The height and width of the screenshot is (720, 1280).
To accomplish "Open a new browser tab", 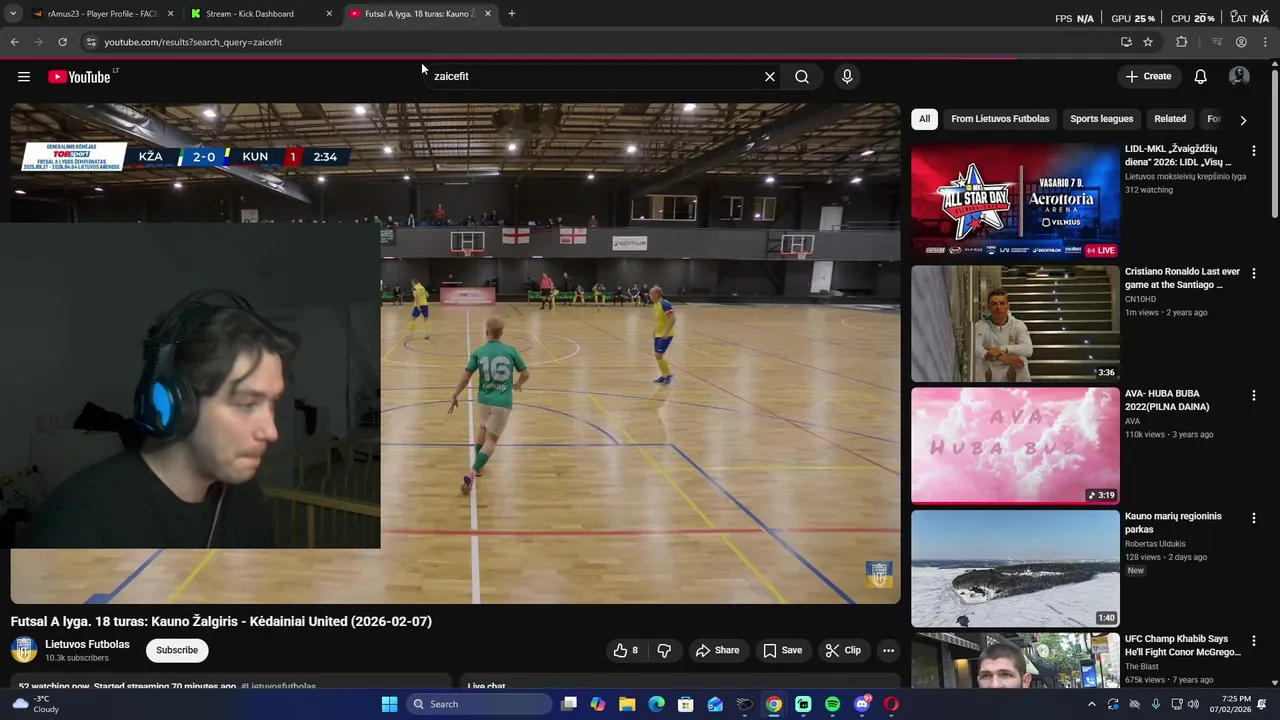I will click(512, 14).
